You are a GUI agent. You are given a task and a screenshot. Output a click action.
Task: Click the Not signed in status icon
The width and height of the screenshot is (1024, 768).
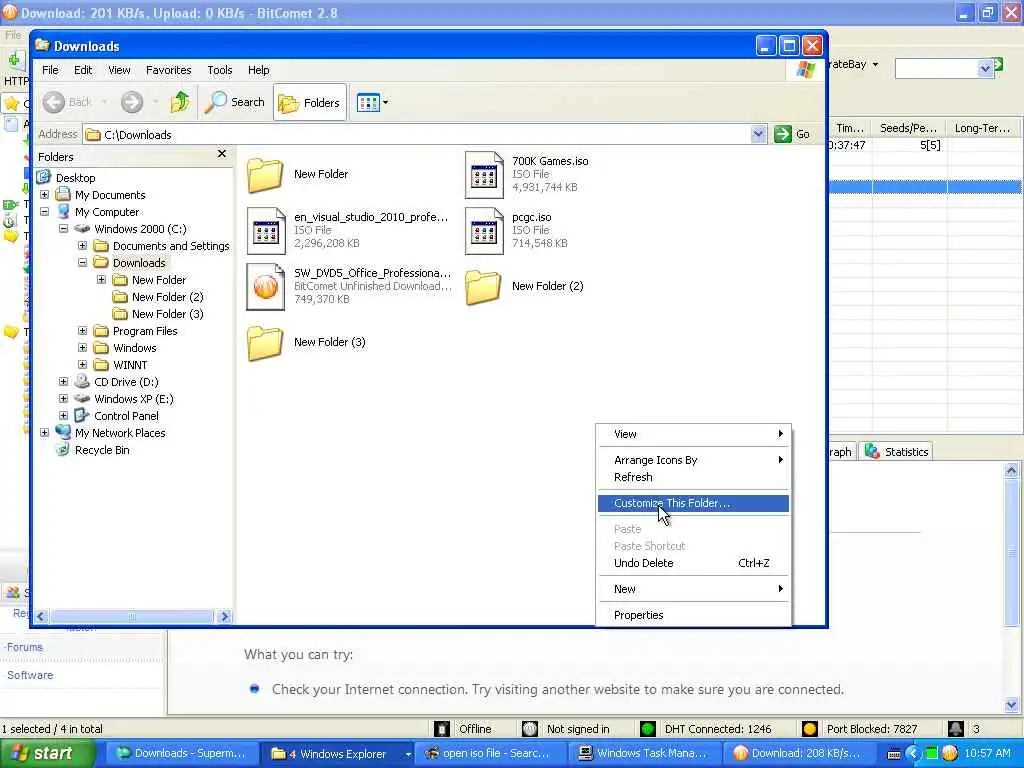(530, 729)
